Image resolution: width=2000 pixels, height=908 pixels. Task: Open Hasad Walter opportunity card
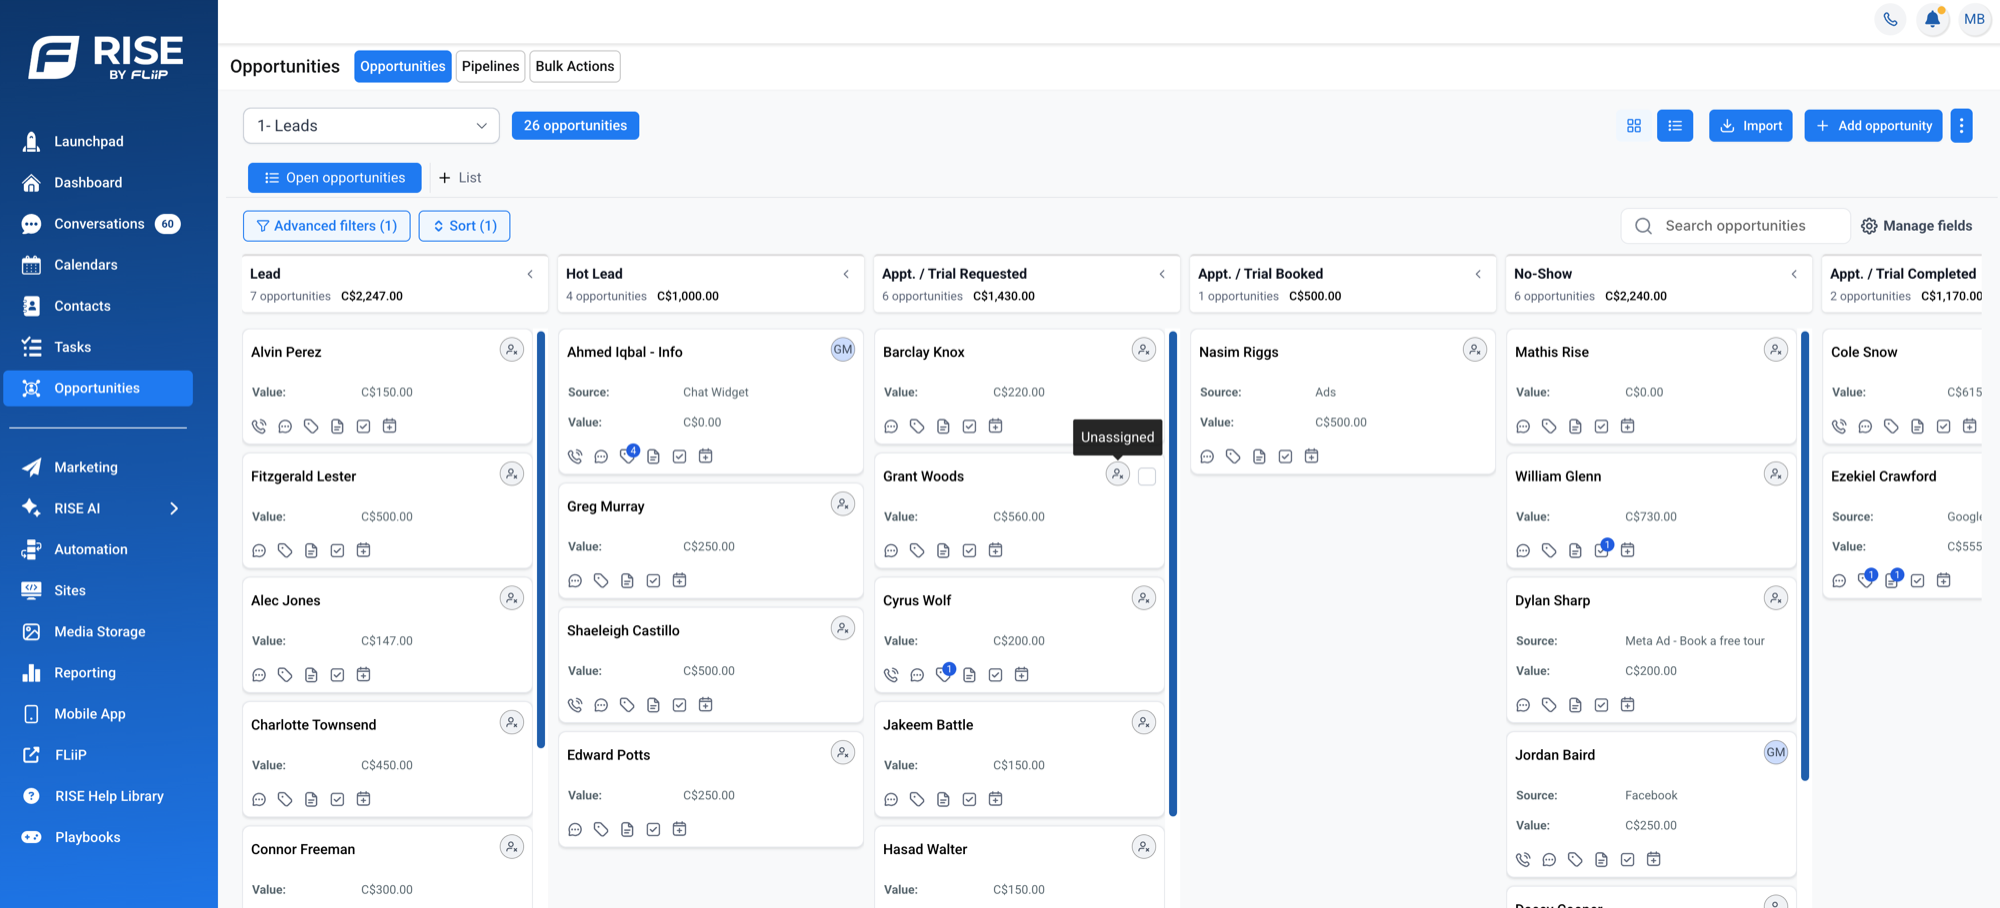1019,866
